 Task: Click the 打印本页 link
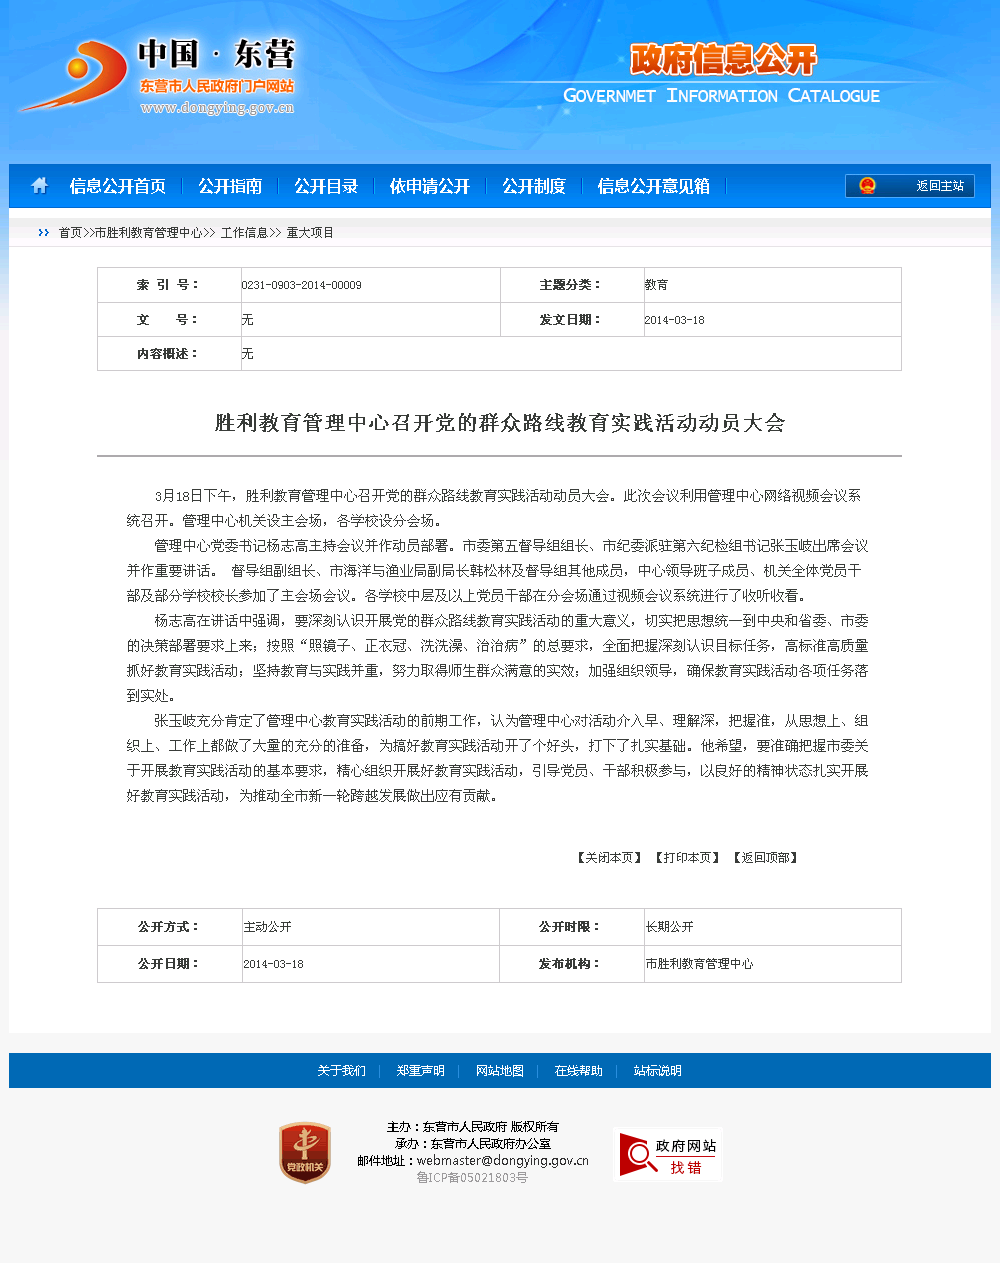click(687, 858)
